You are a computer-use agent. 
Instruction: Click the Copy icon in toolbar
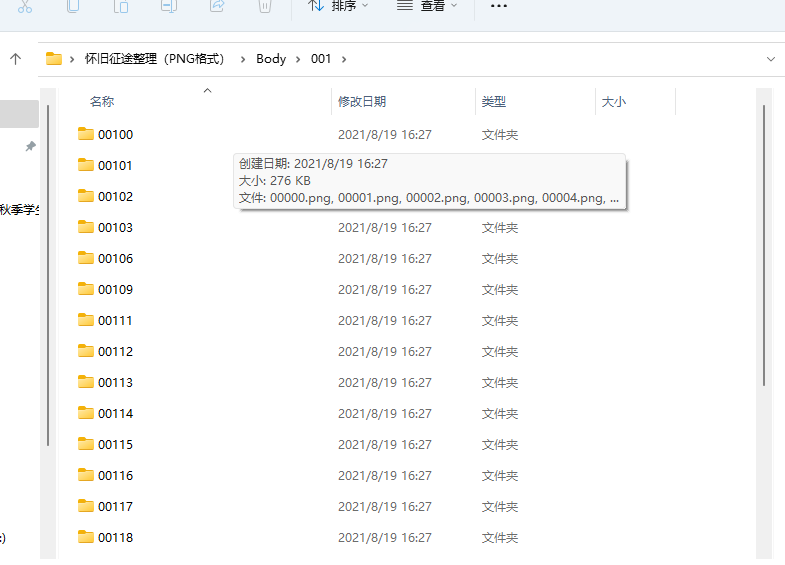click(73, 6)
